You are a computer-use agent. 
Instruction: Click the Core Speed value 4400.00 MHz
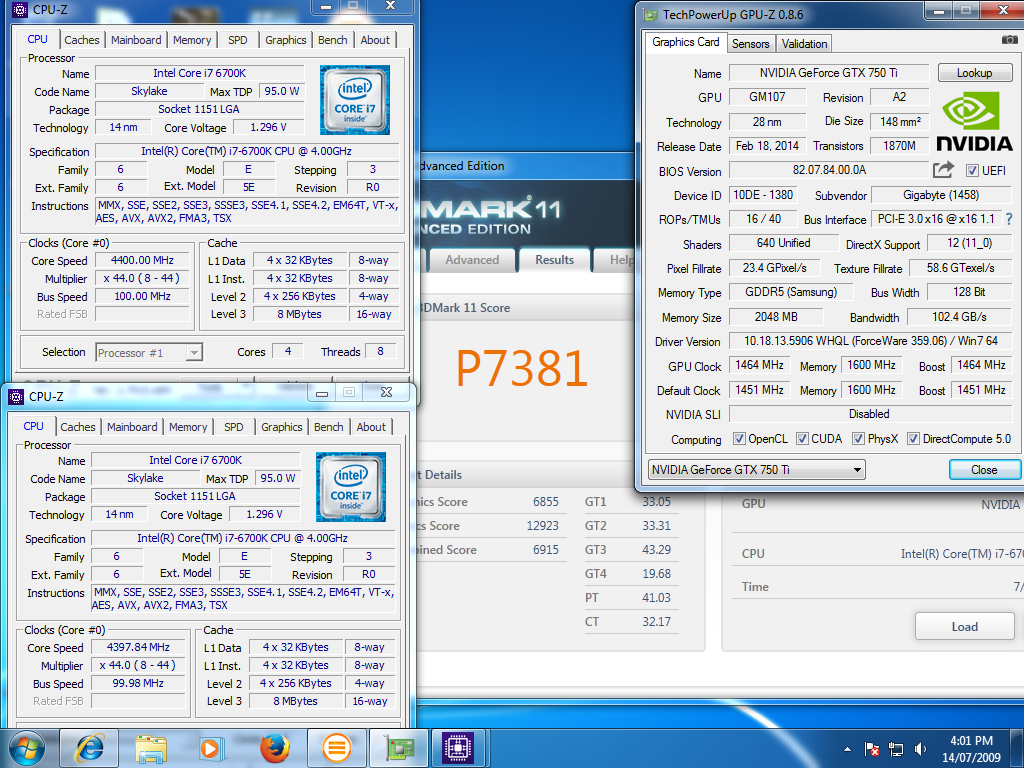pyautogui.click(x=142, y=260)
